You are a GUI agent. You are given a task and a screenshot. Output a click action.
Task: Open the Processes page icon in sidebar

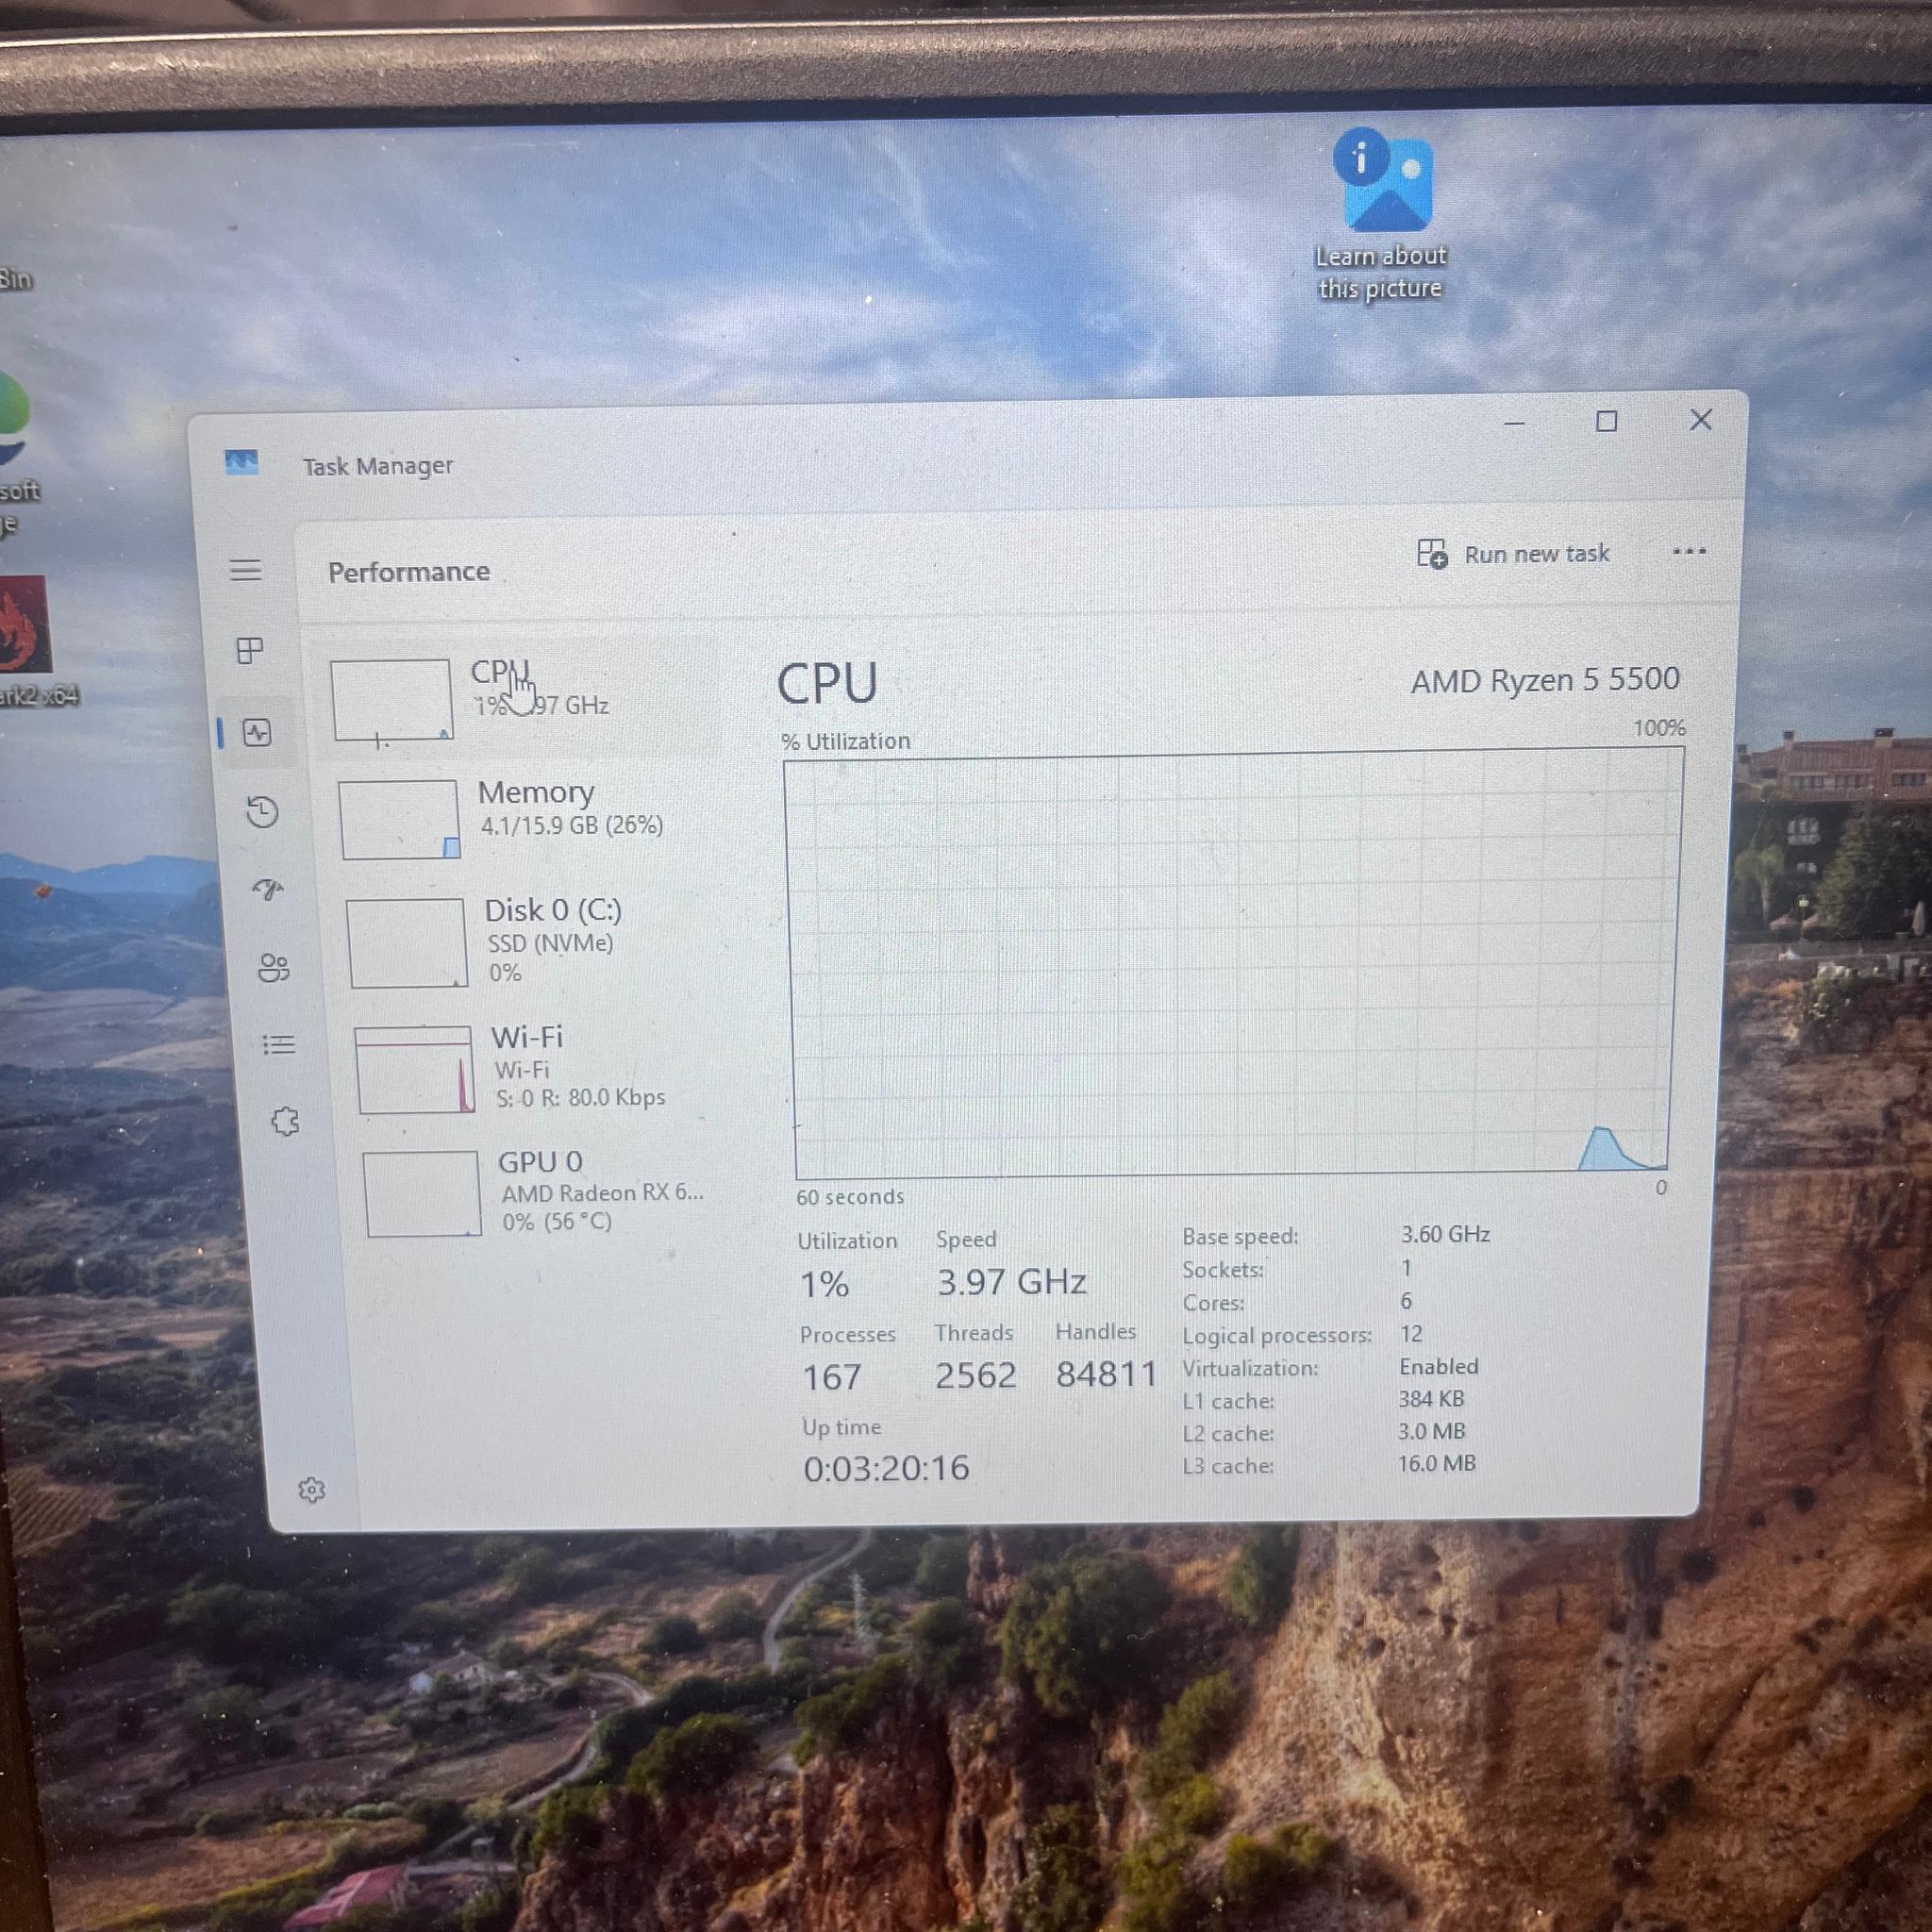[249, 651]
